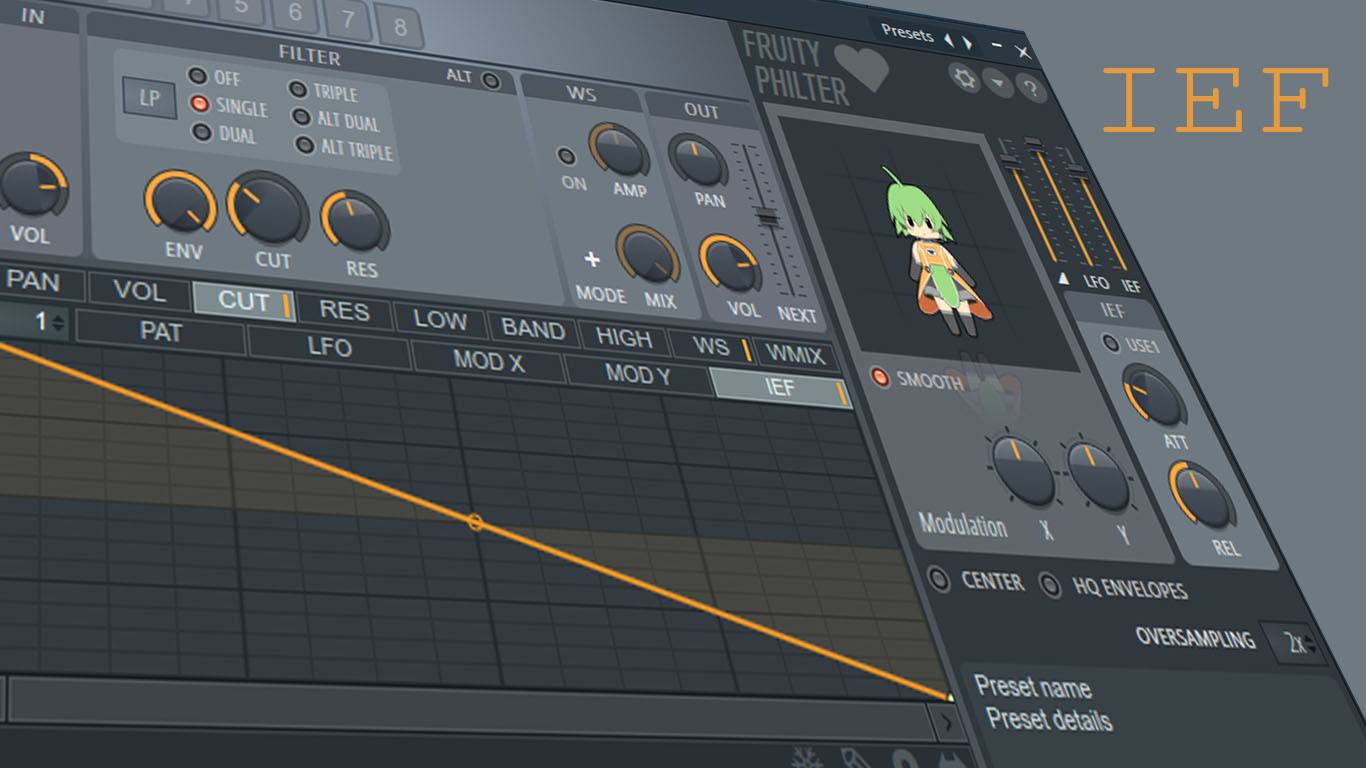Click the Modulation Y knob
The width and height of the screenshot is (1366, 768).
[x=1100, y=477]
